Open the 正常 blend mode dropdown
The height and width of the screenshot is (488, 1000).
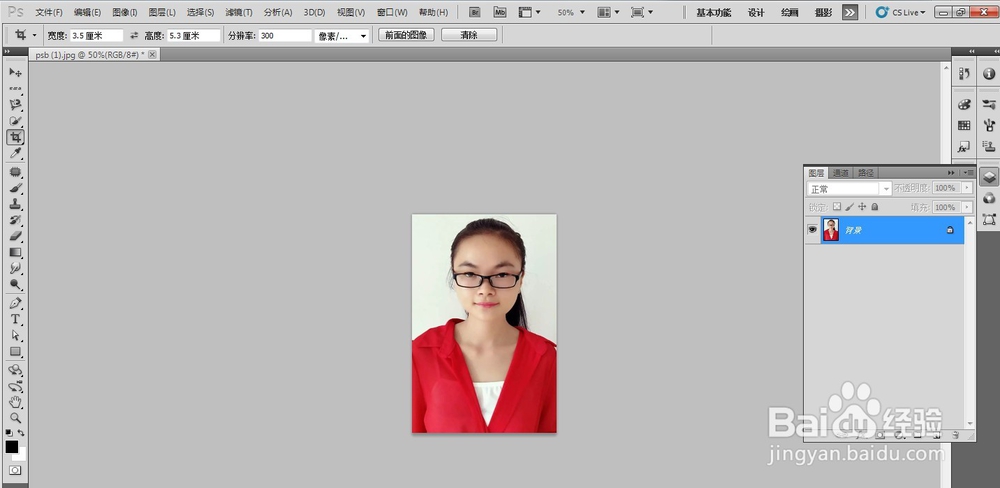(x=849, y=189)
